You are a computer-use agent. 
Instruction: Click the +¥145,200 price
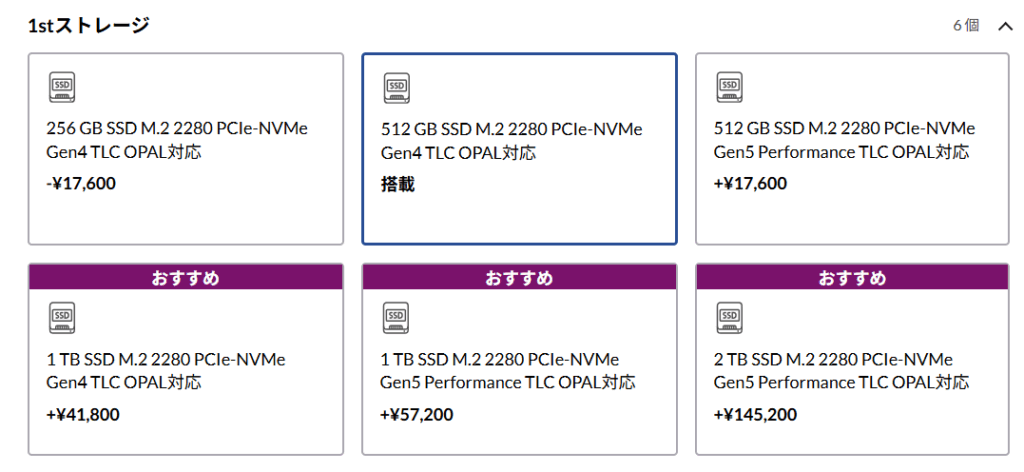756,414
